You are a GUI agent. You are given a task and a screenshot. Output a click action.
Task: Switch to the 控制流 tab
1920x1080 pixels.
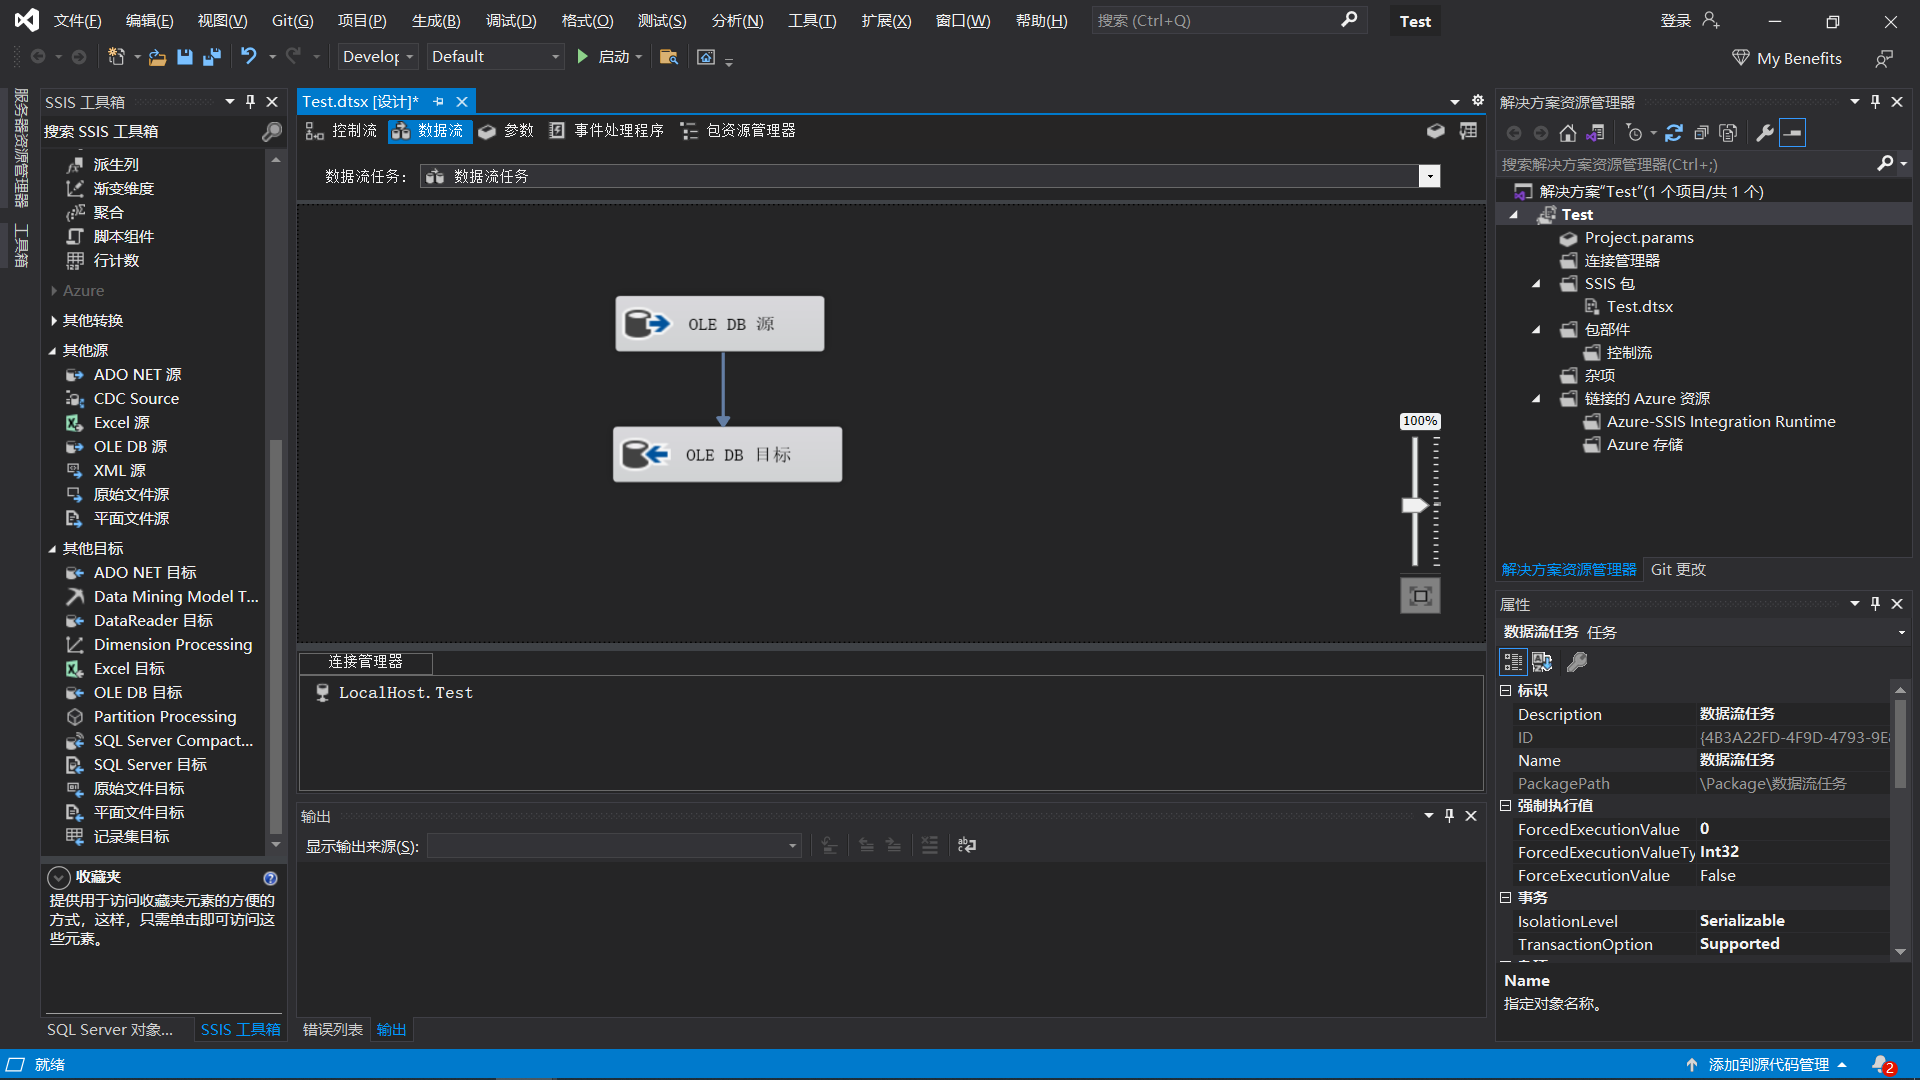(x=342, y=131)
